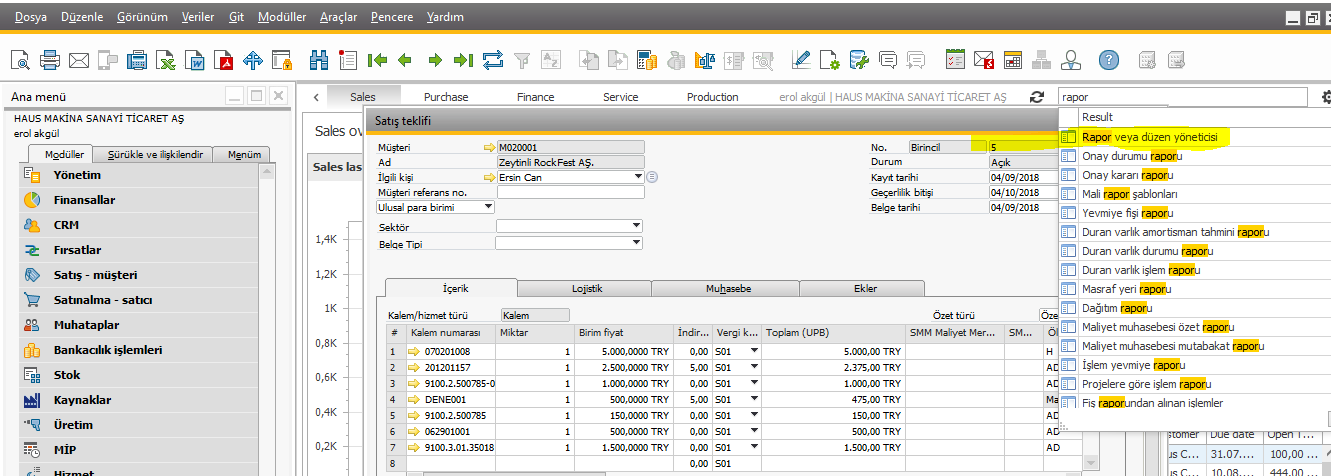Select 'Rapor veya düzen yöneticisi' search result
This screenshot has width=1331, height=476.
[1149, 137]
